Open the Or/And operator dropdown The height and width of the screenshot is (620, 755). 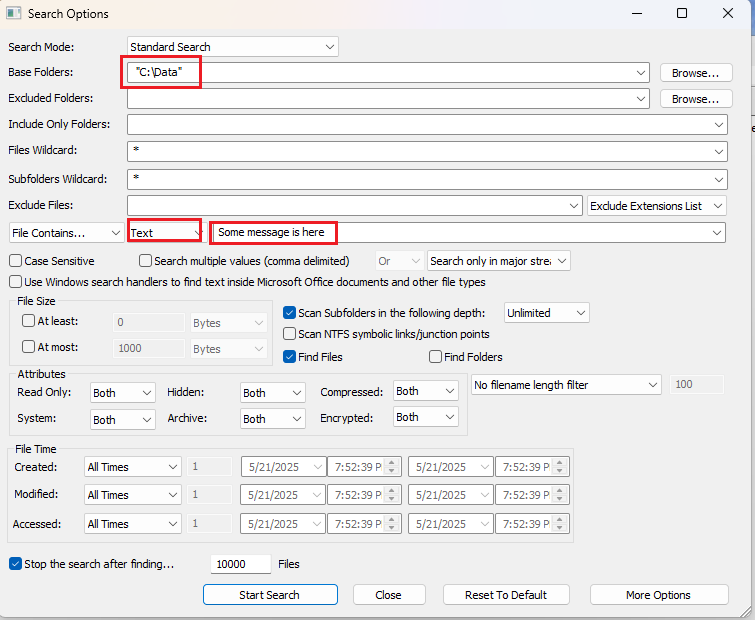[x=400, y=261]
